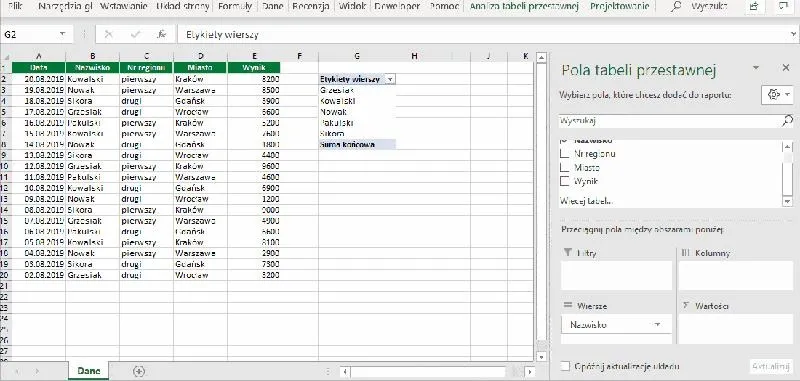Click the Miasto header cell
This screenshot has height=381, width=800.
click(x=200, y=67)
